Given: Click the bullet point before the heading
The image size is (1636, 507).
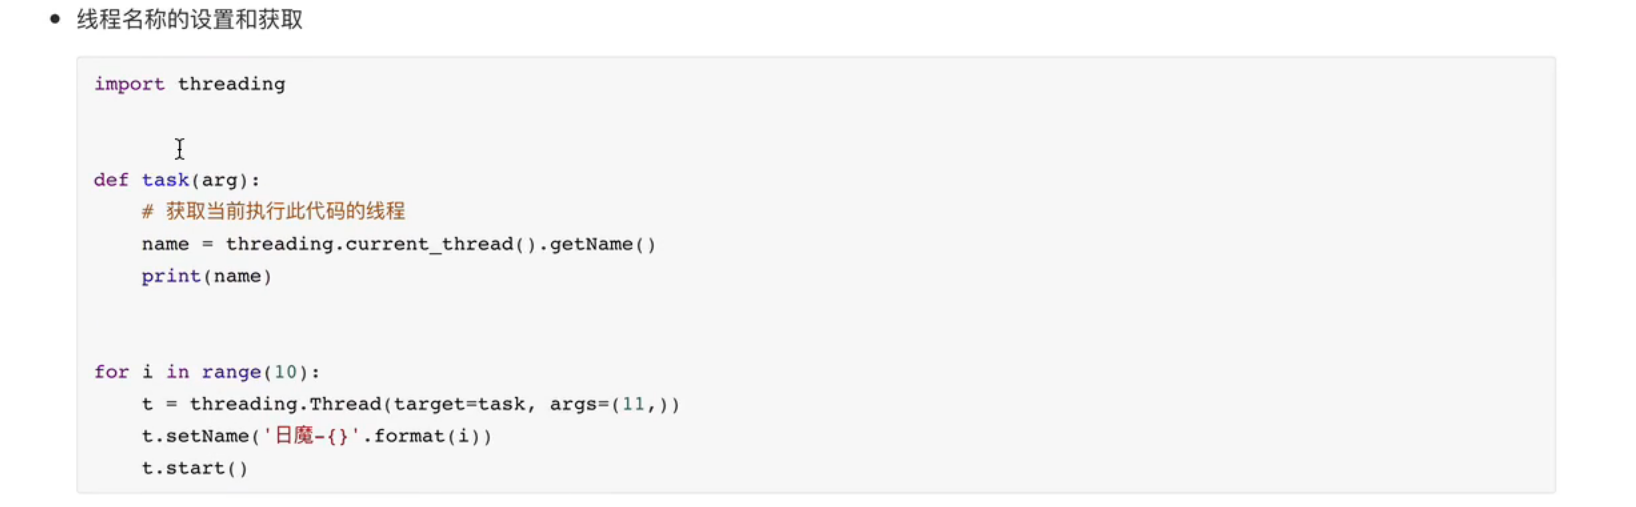Looking at the screenshot, I should click(55, 19).
